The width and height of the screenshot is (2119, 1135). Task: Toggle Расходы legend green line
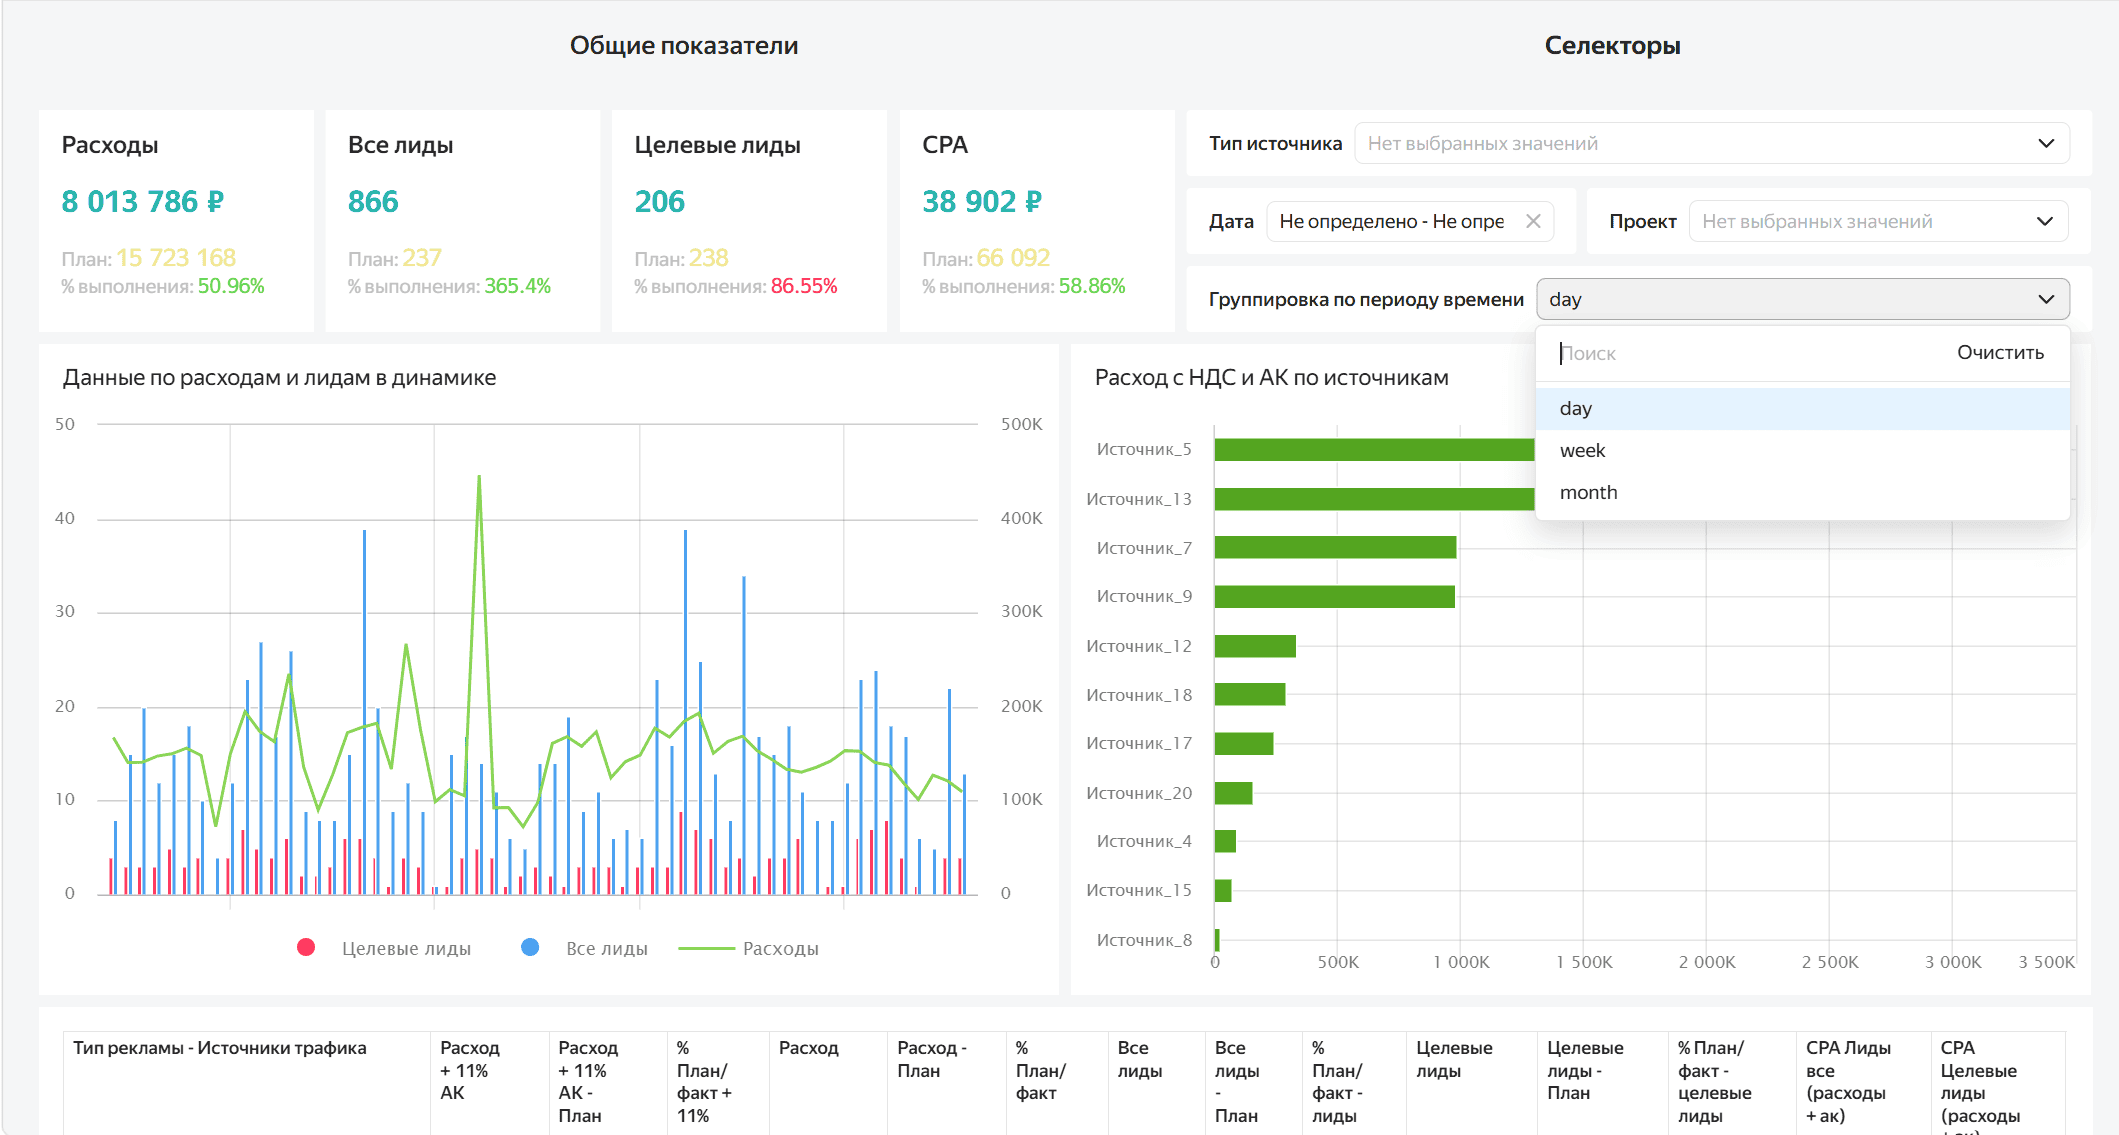coord(707,948)
